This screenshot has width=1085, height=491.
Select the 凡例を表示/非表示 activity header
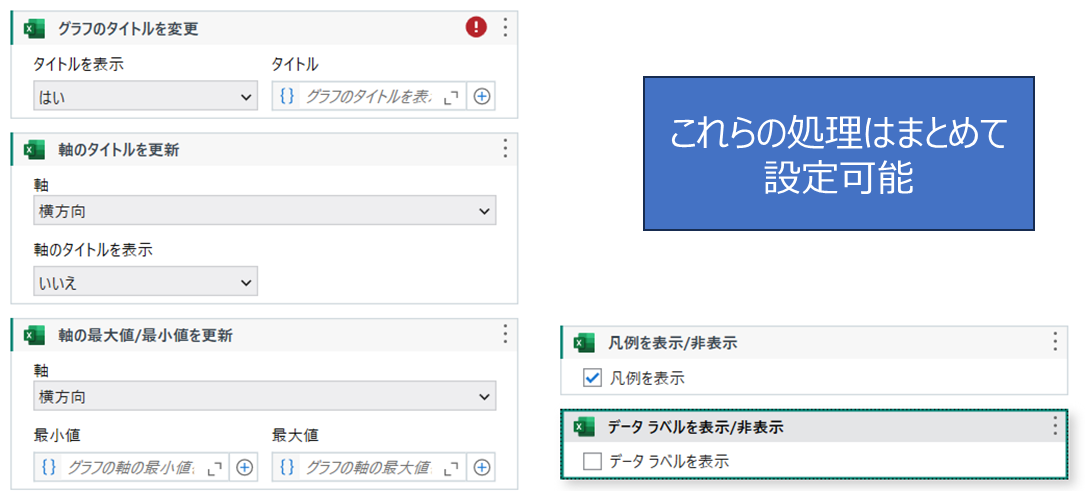click(813, 343)
